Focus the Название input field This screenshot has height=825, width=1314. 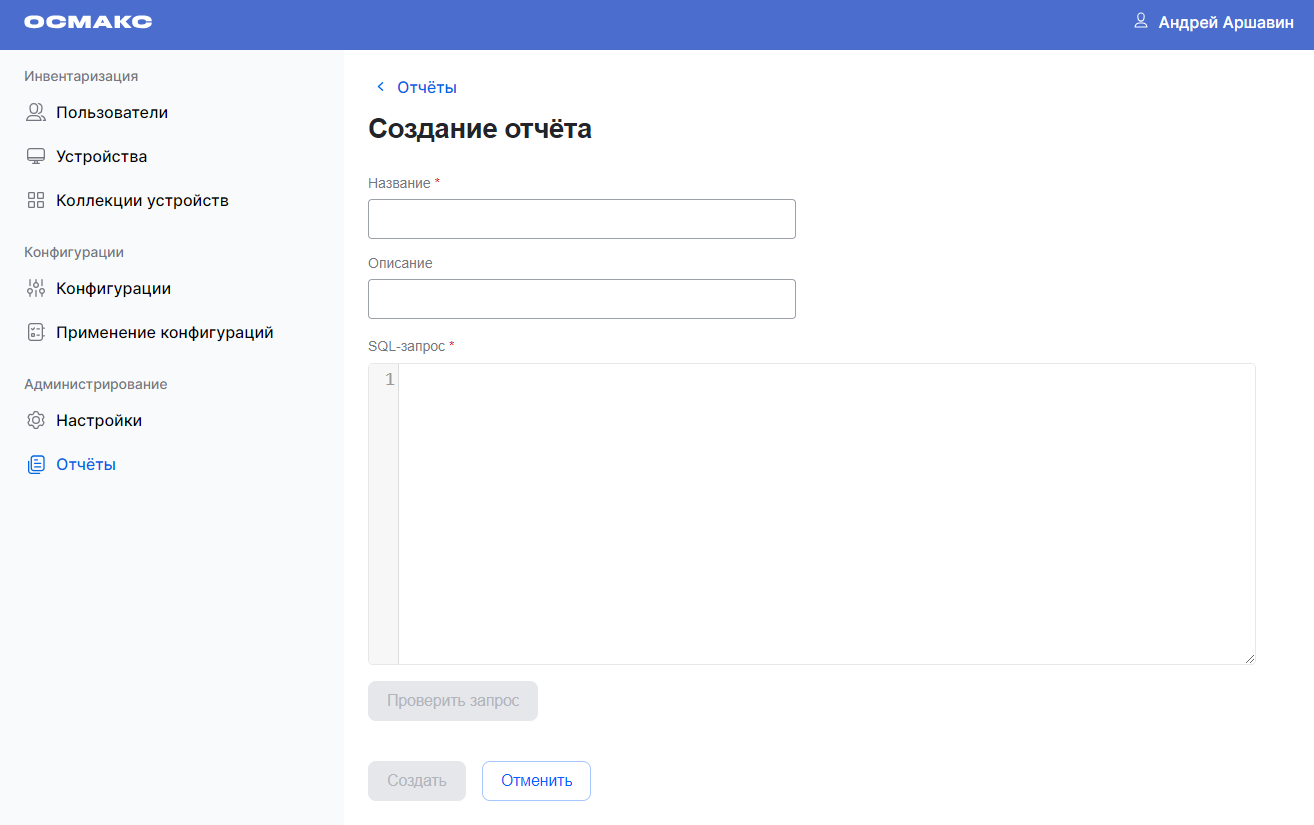tap(581, 219)
